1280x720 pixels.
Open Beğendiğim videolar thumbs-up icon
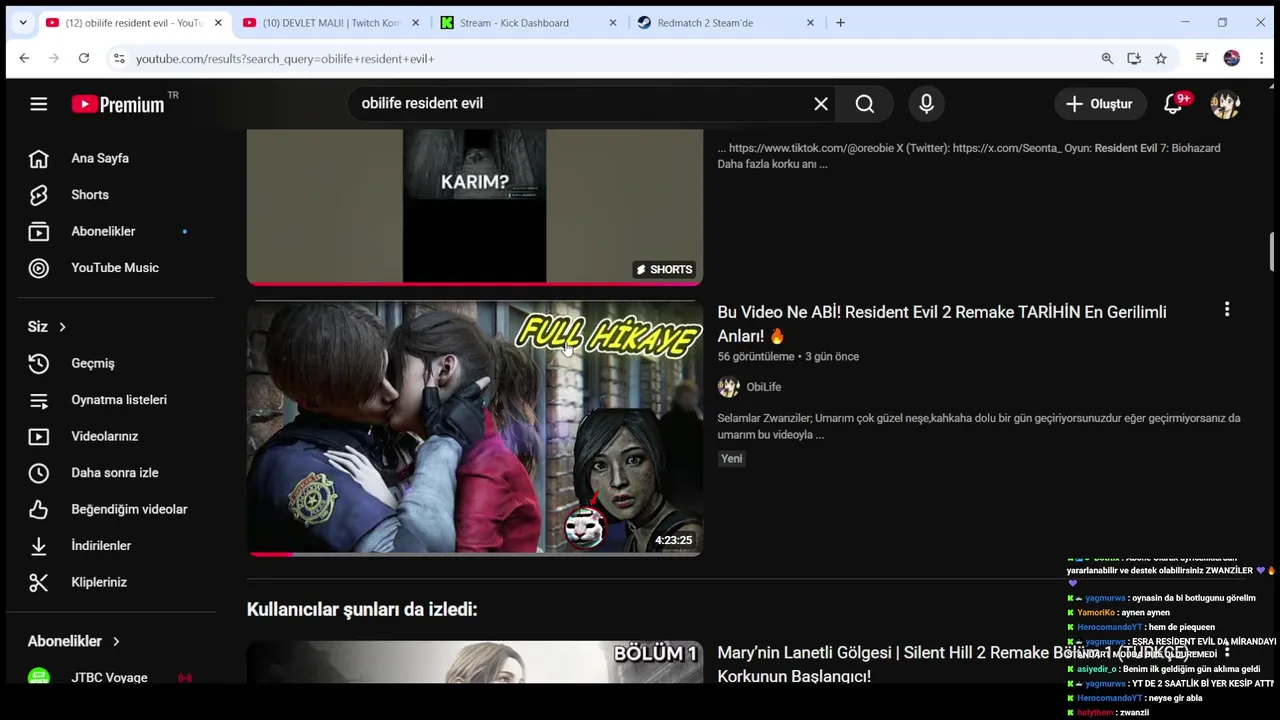(38, 509)
